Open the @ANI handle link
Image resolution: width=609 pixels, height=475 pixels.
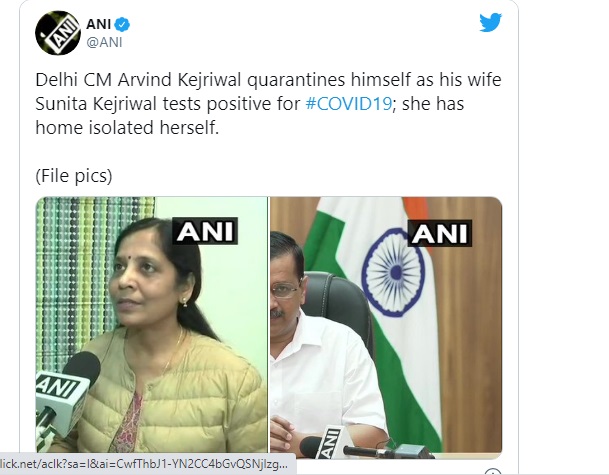[104, 42]
